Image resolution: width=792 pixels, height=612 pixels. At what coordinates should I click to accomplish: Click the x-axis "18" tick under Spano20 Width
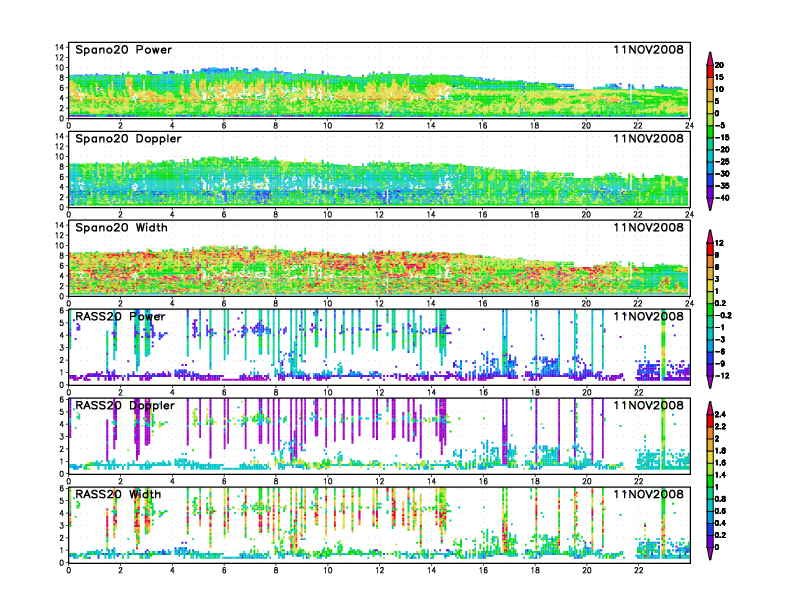(x=534, y=303)
